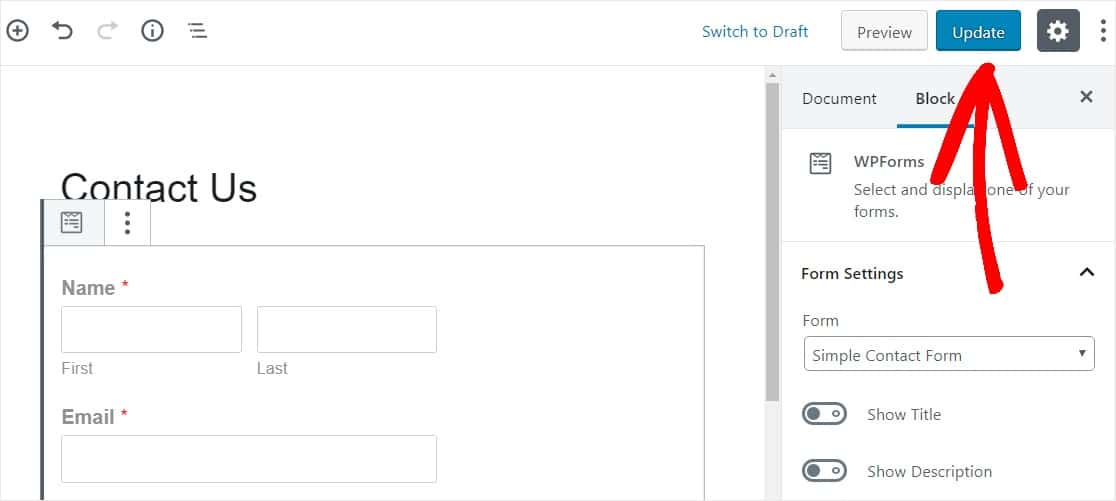The width and height of the screenshot is (1116, 501).
Task: Click the Preview button
Action: [x=884, y=32]
